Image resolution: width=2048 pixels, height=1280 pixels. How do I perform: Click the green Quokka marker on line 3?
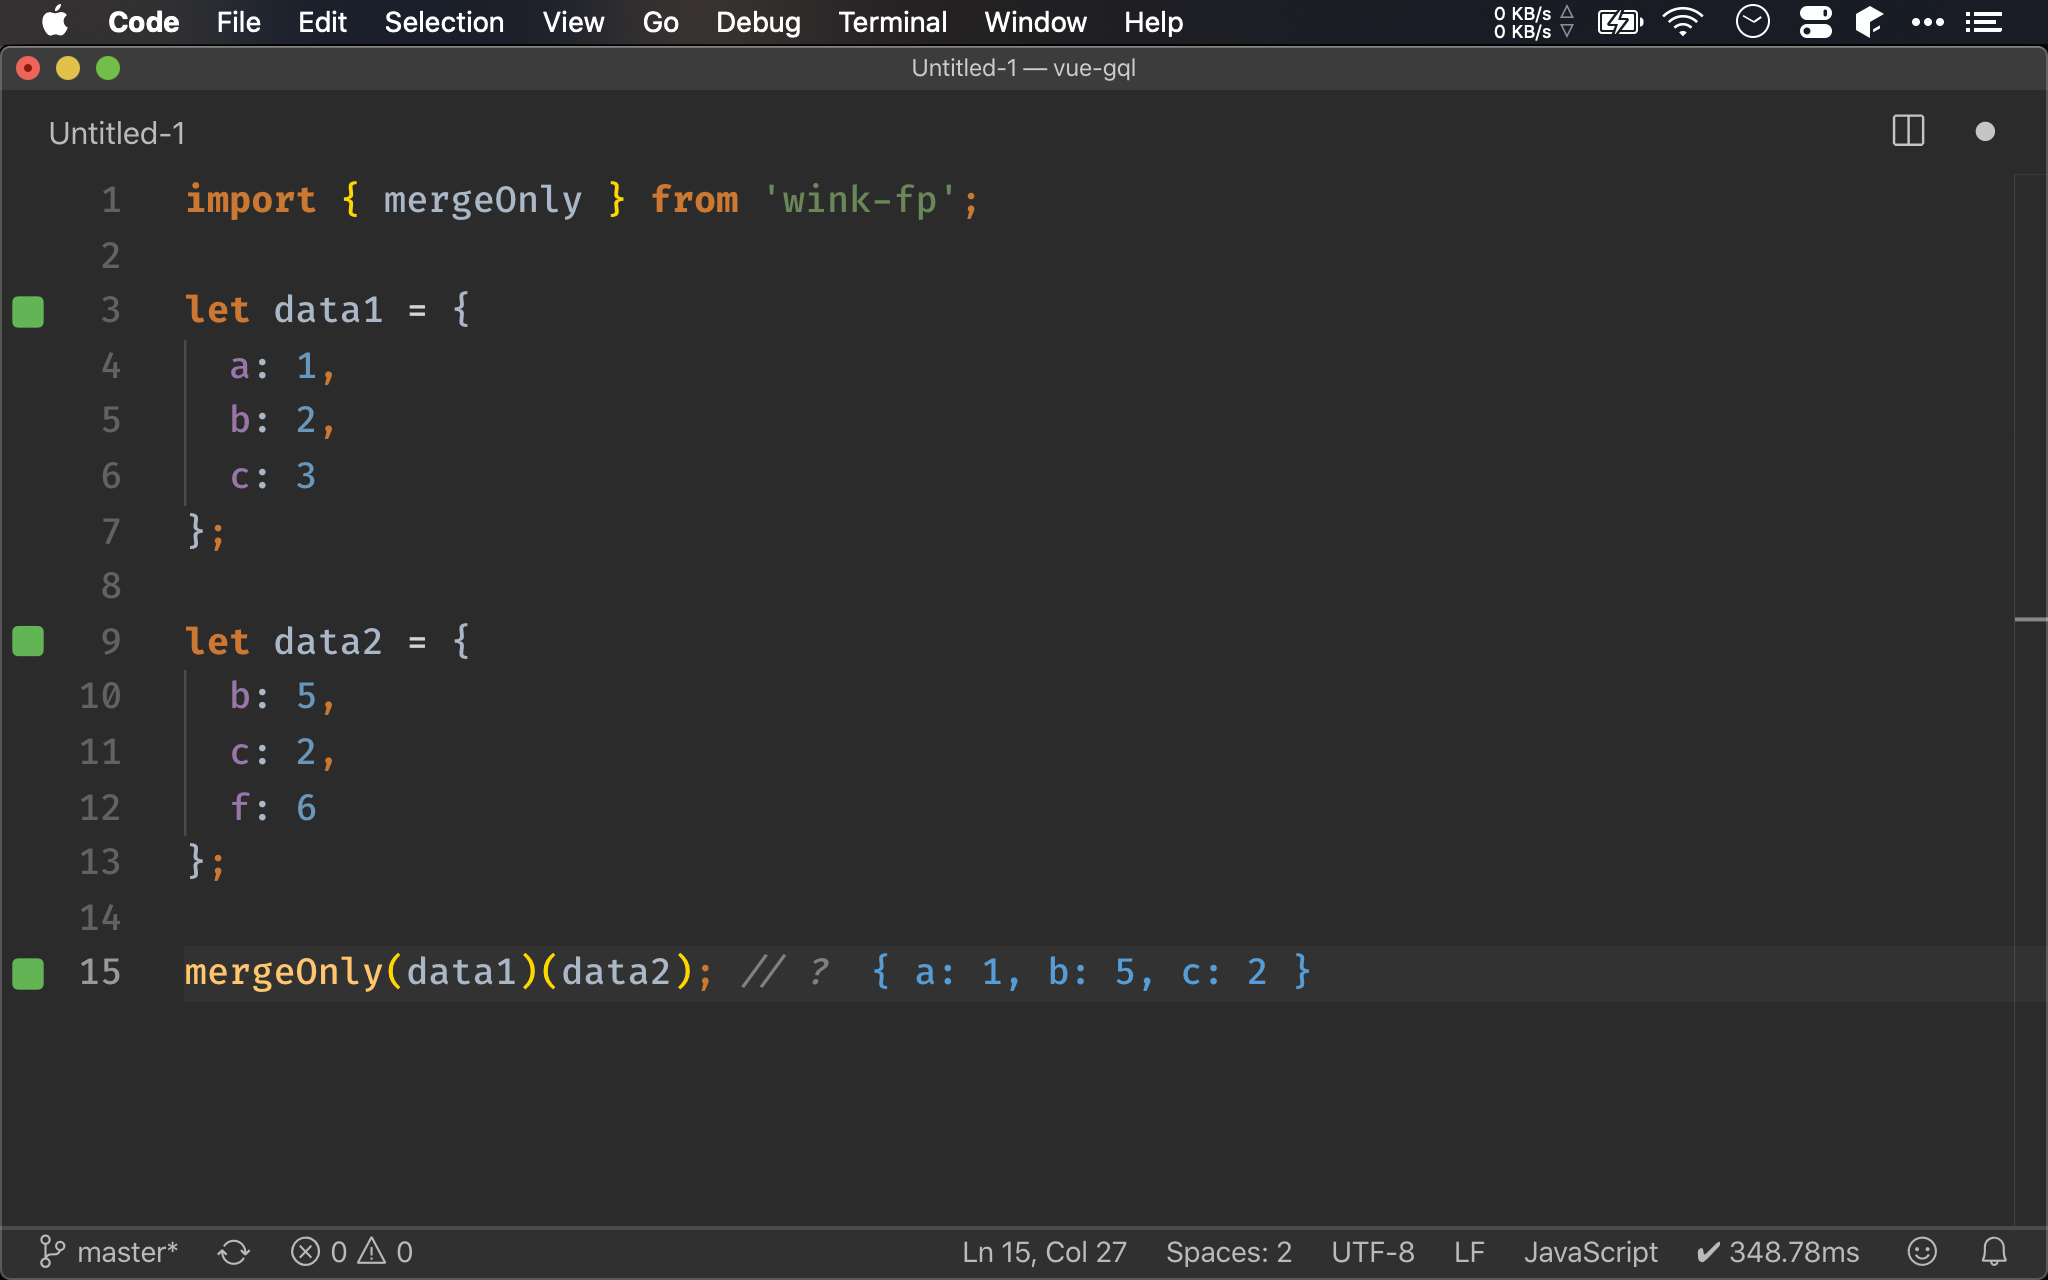28,311
